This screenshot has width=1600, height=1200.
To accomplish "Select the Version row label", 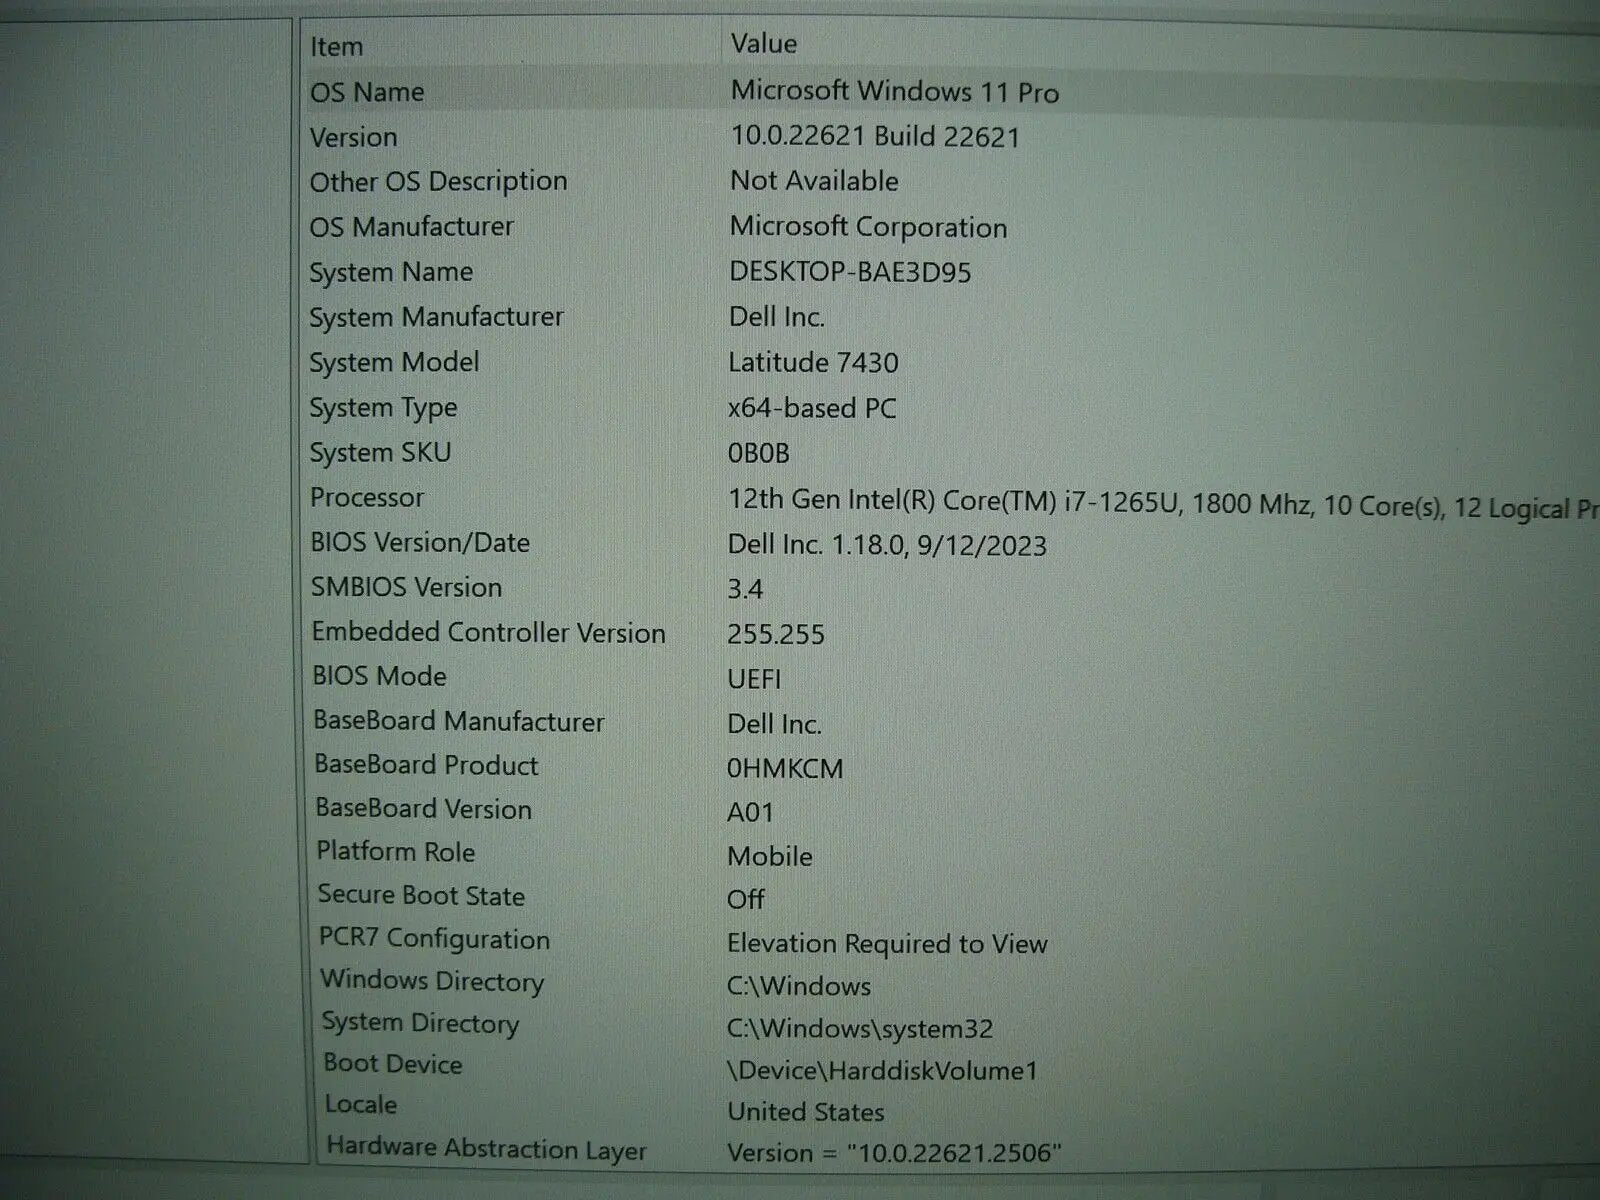I will (353, 137).
